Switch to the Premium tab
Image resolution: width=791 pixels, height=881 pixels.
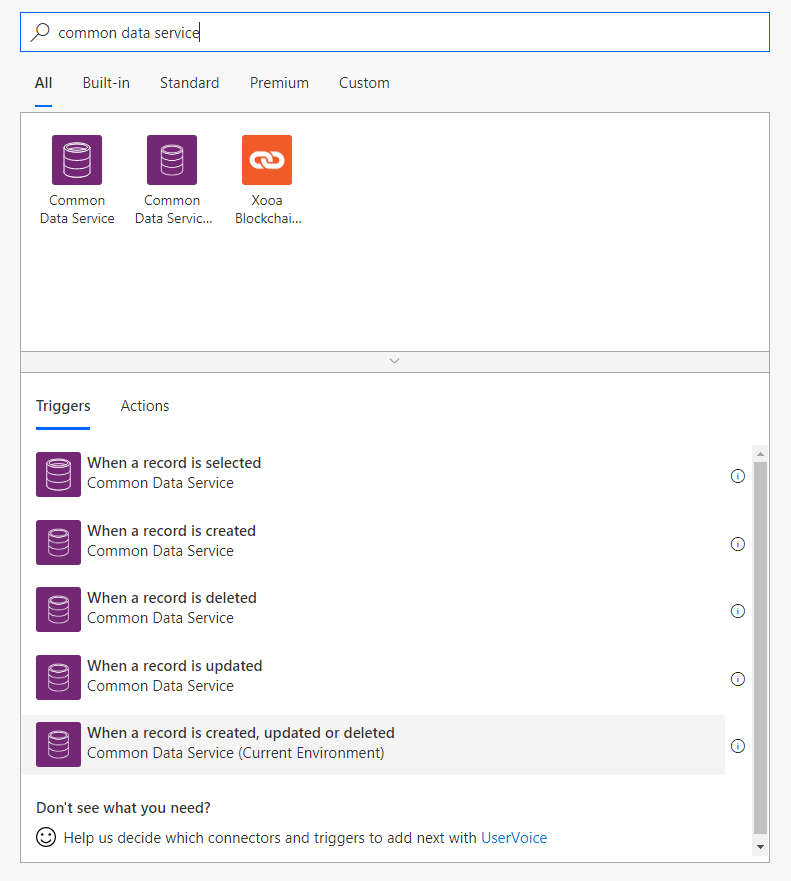[279, 83]
